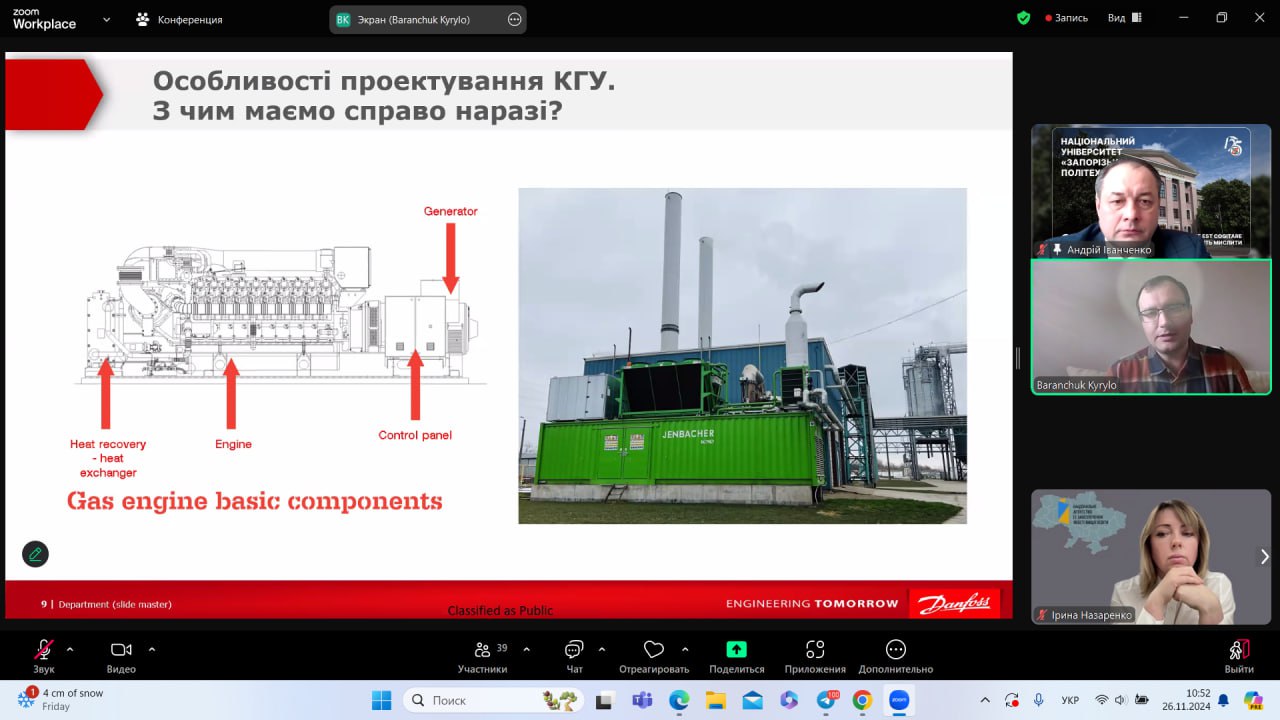1280x720 pixels.
Task: Click the green annotation pencil icon
Action: pos(35,553)
